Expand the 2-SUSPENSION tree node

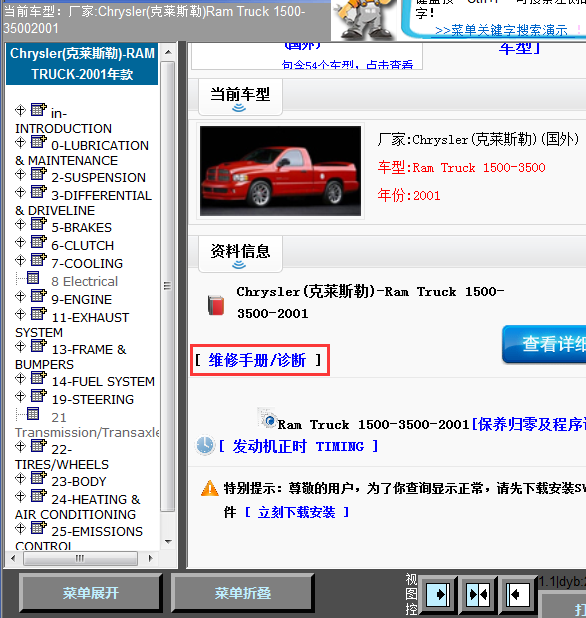pyautogui.click(x=20, y=174)
